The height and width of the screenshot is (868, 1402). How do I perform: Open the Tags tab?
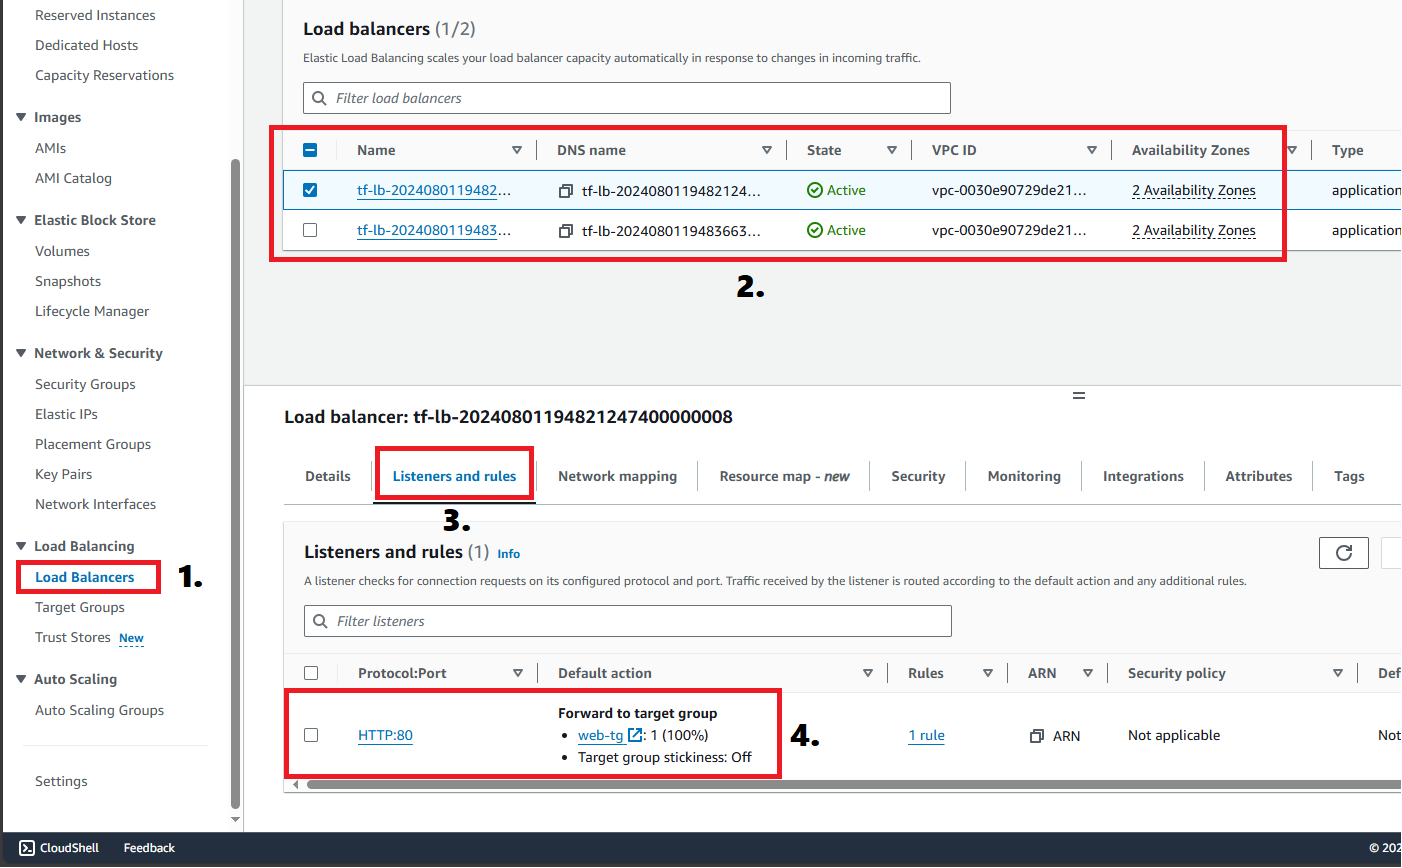[x=1349, y=476]
